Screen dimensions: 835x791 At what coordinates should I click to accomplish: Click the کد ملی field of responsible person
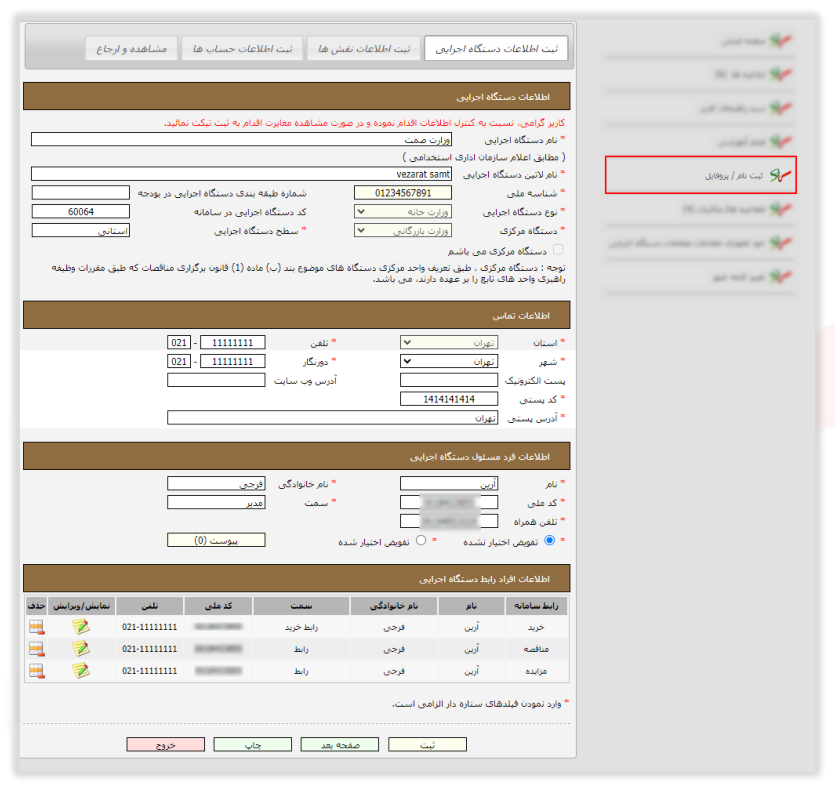click(449, 502)
